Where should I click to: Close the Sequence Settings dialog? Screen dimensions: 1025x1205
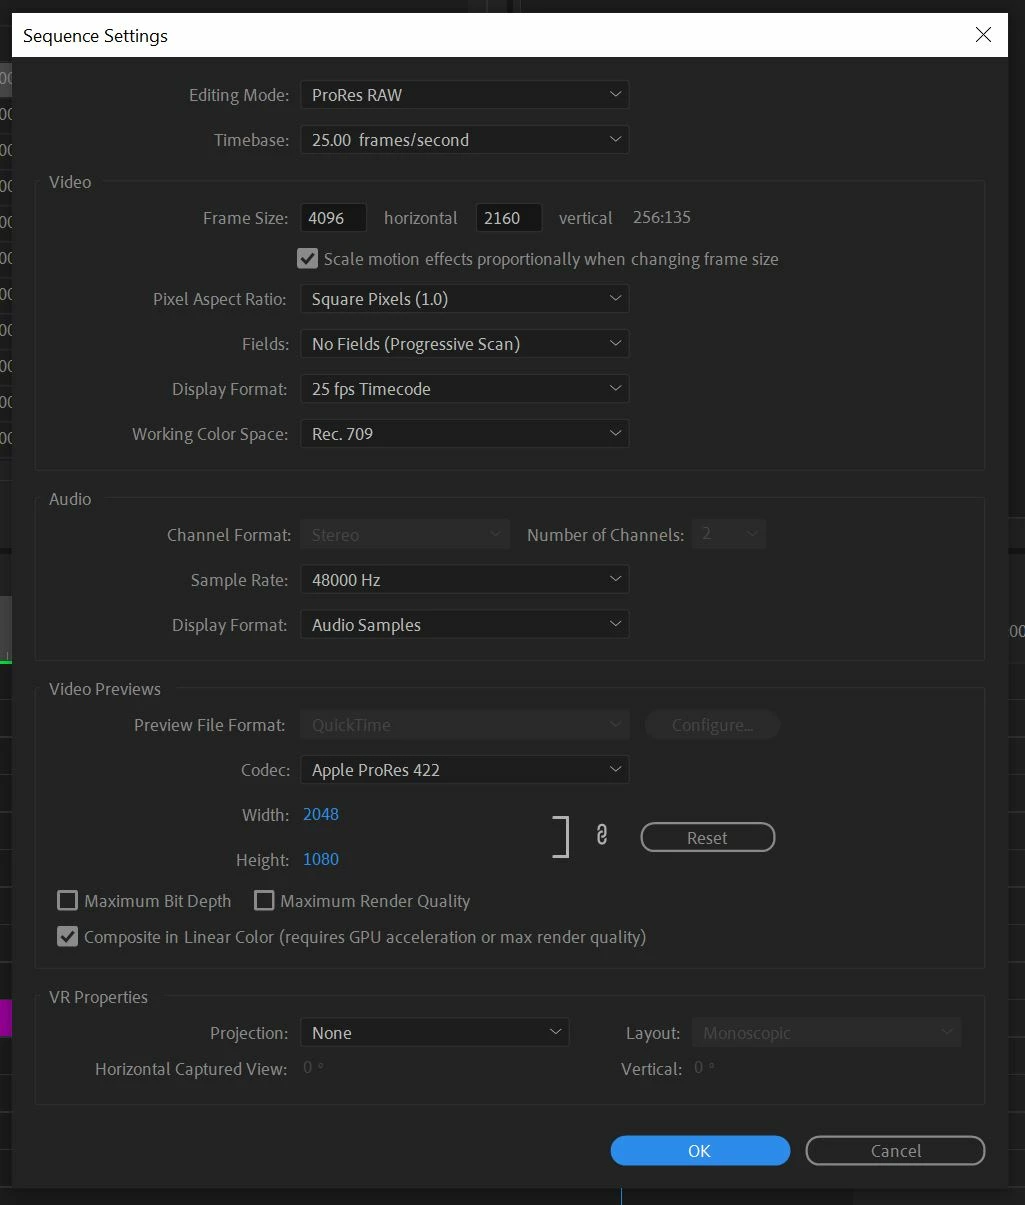coord(983,35)
